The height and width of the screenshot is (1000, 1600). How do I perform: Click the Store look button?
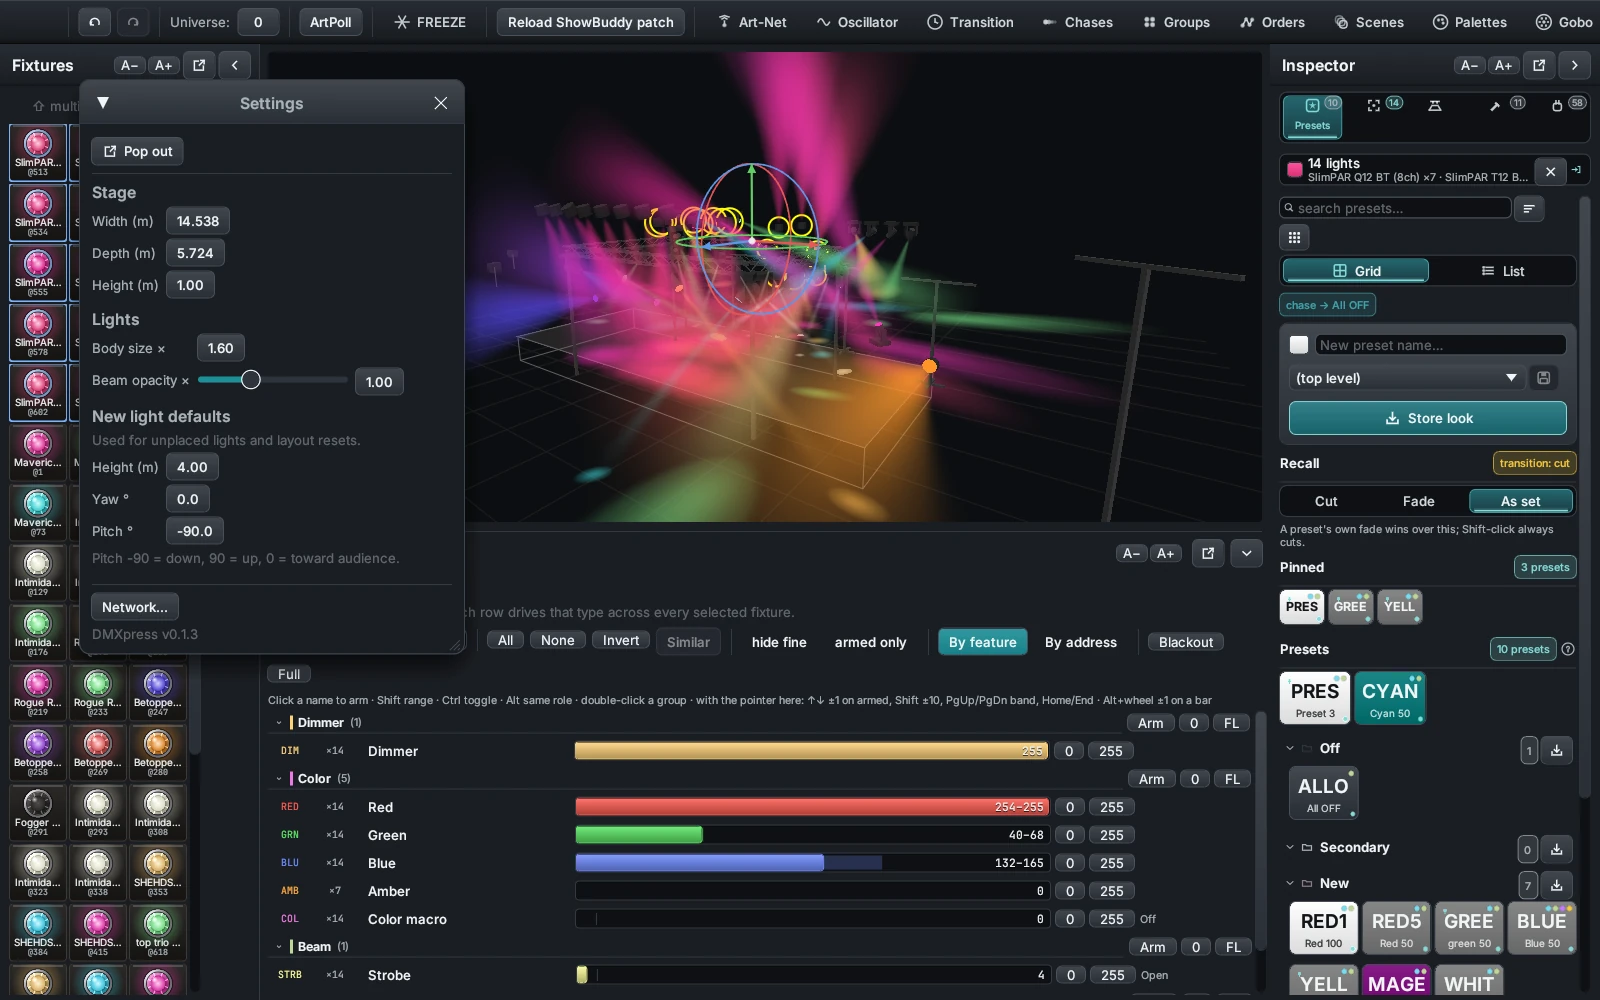[x=1428, y=418]
